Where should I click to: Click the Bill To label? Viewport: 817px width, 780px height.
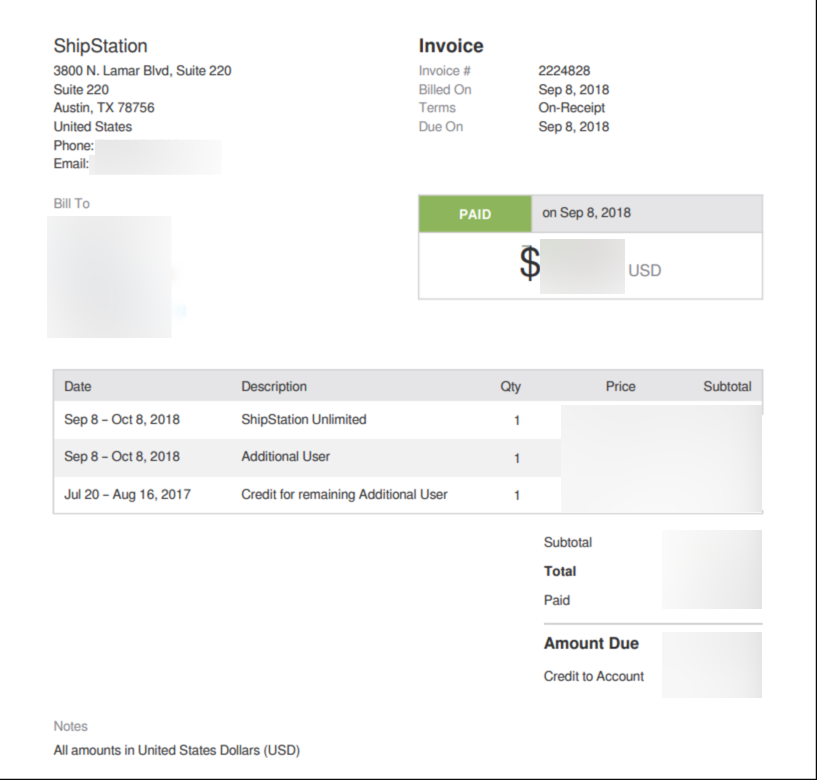point(72,204)
